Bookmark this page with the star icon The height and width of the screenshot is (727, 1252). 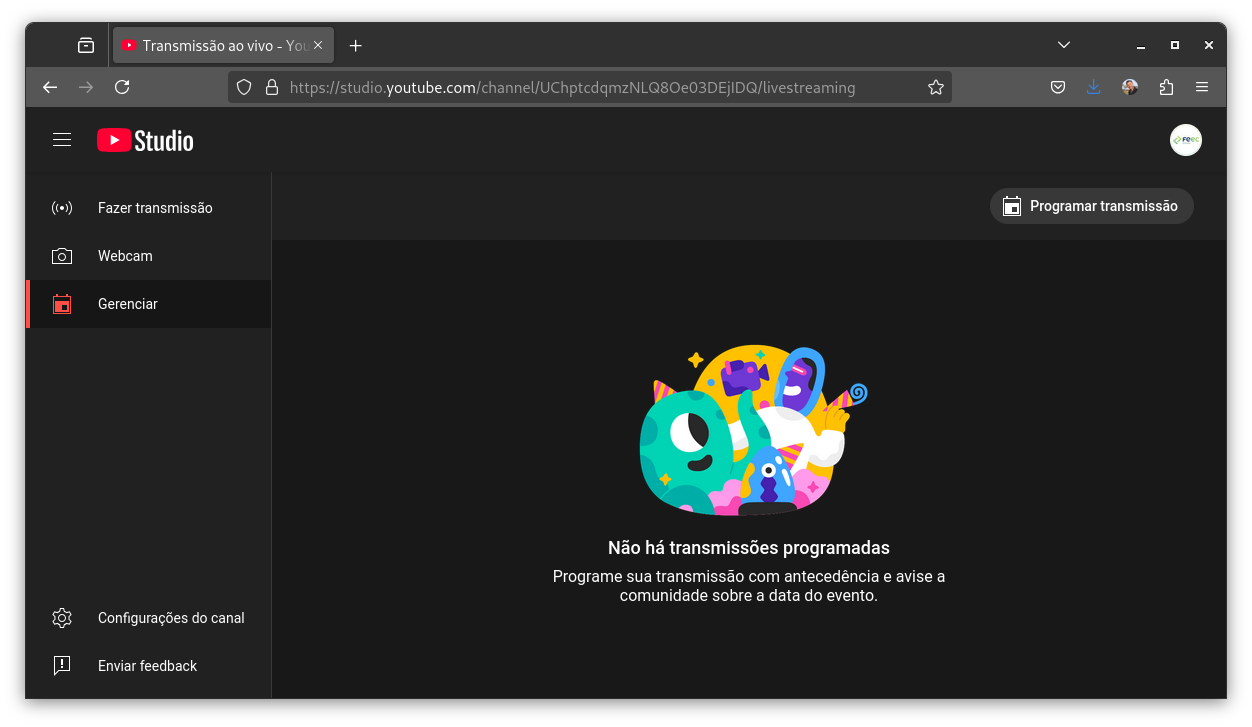pos(936,87)
